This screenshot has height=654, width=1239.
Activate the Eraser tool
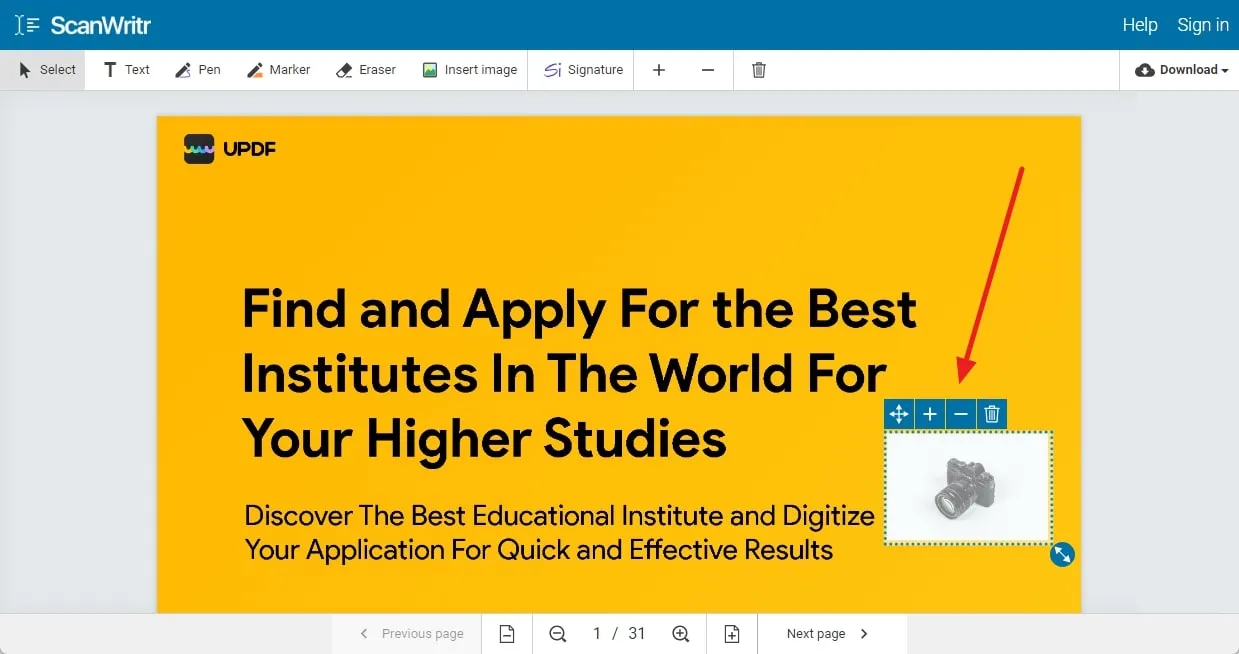tap(366, 70)
